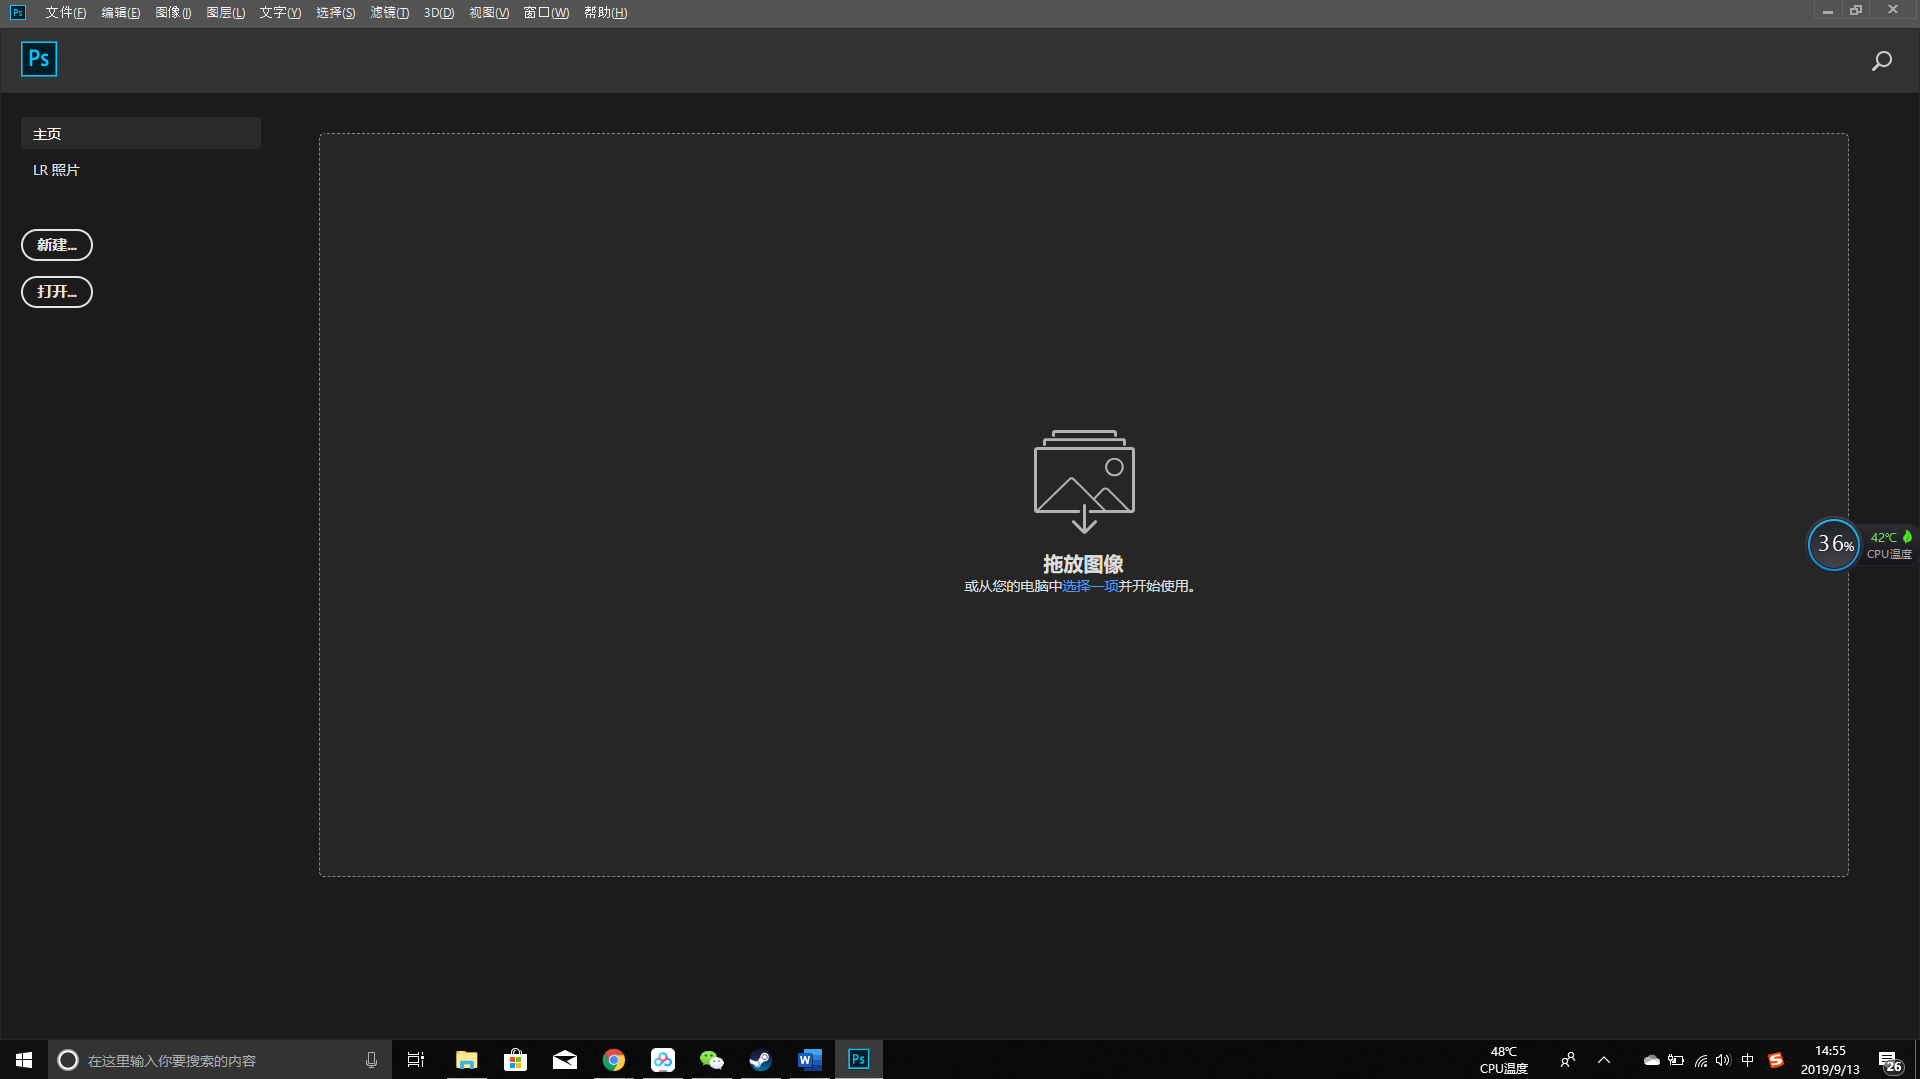Open the 滤镜(T) menu

click(x=389, y=13)
